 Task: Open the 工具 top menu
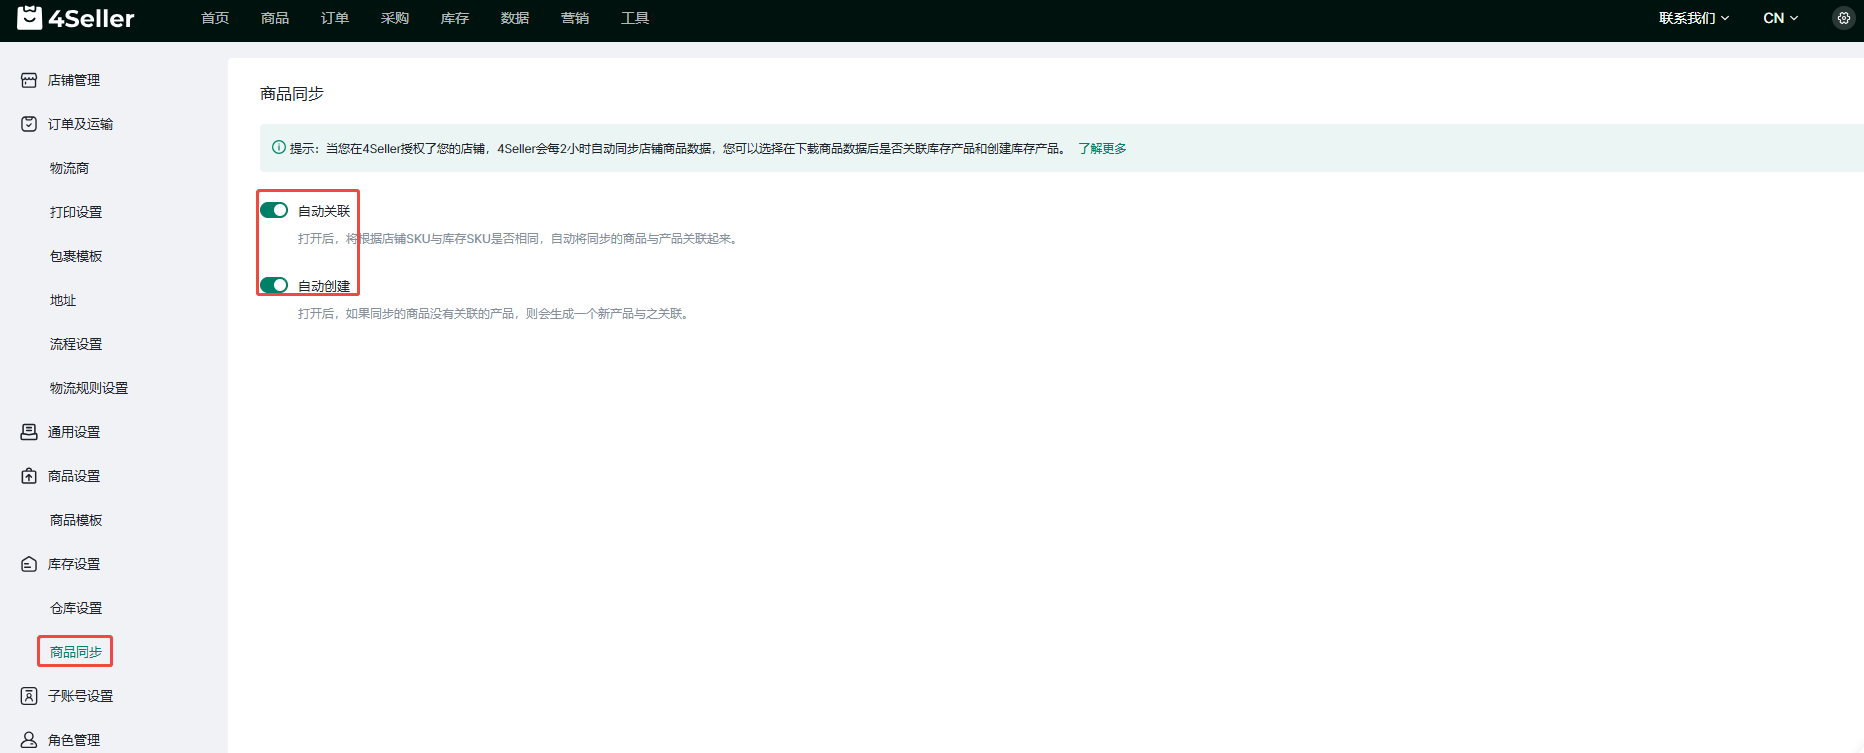(x=635, y=18)
